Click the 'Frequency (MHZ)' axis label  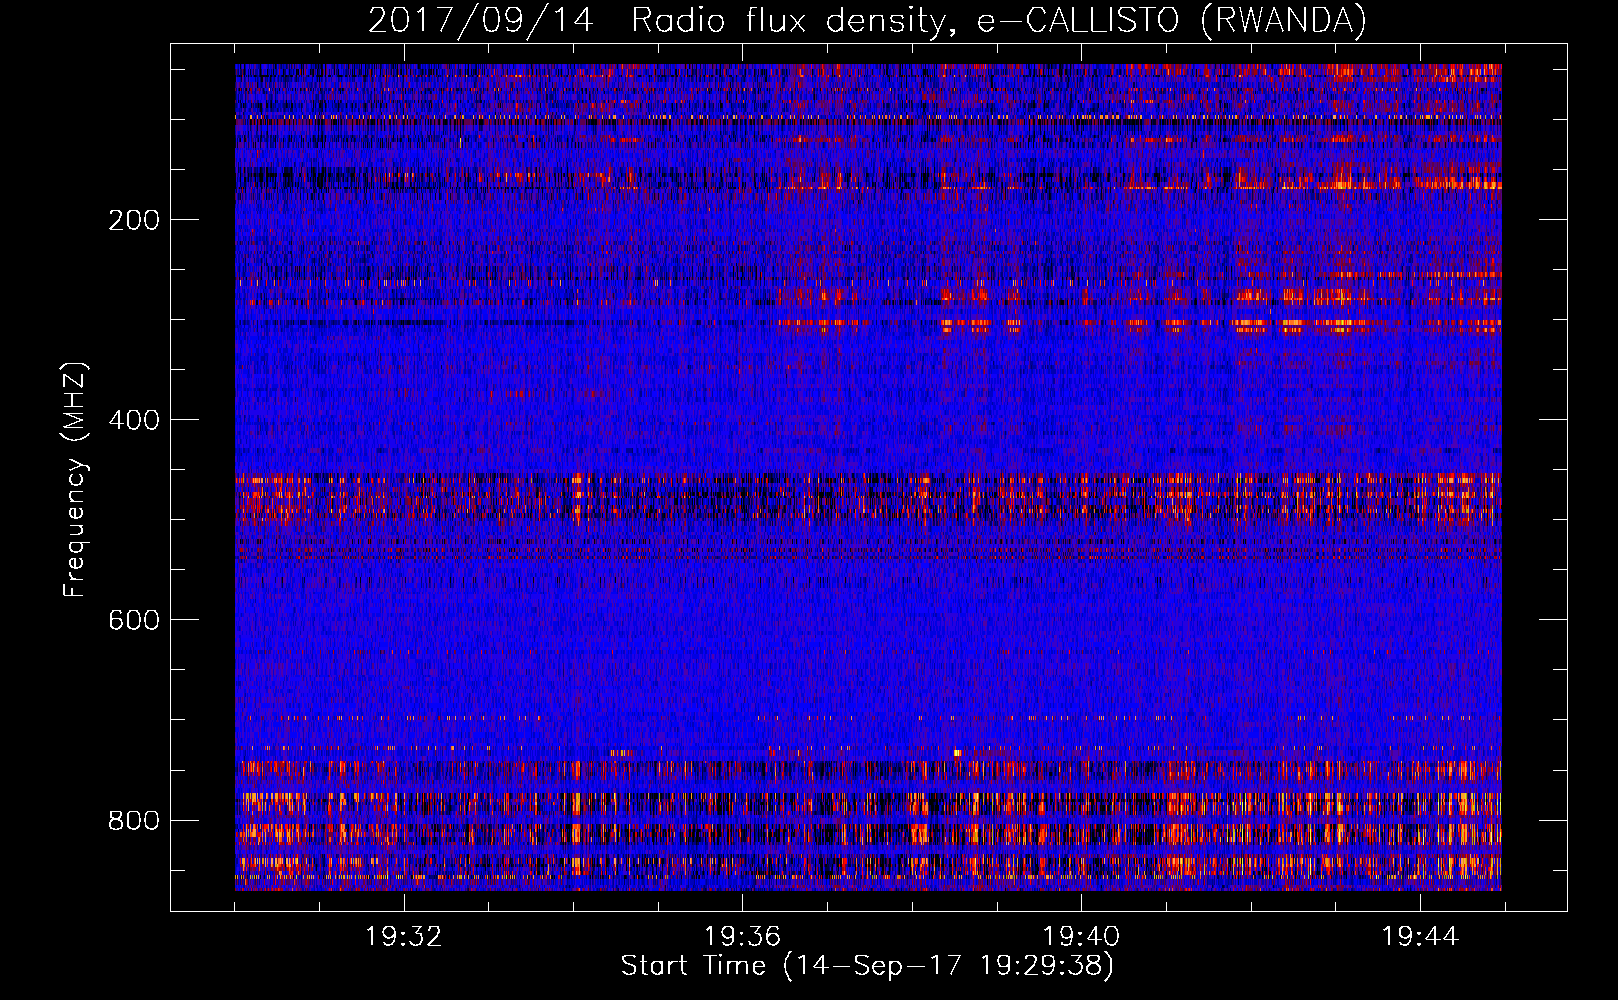[75, 480]
